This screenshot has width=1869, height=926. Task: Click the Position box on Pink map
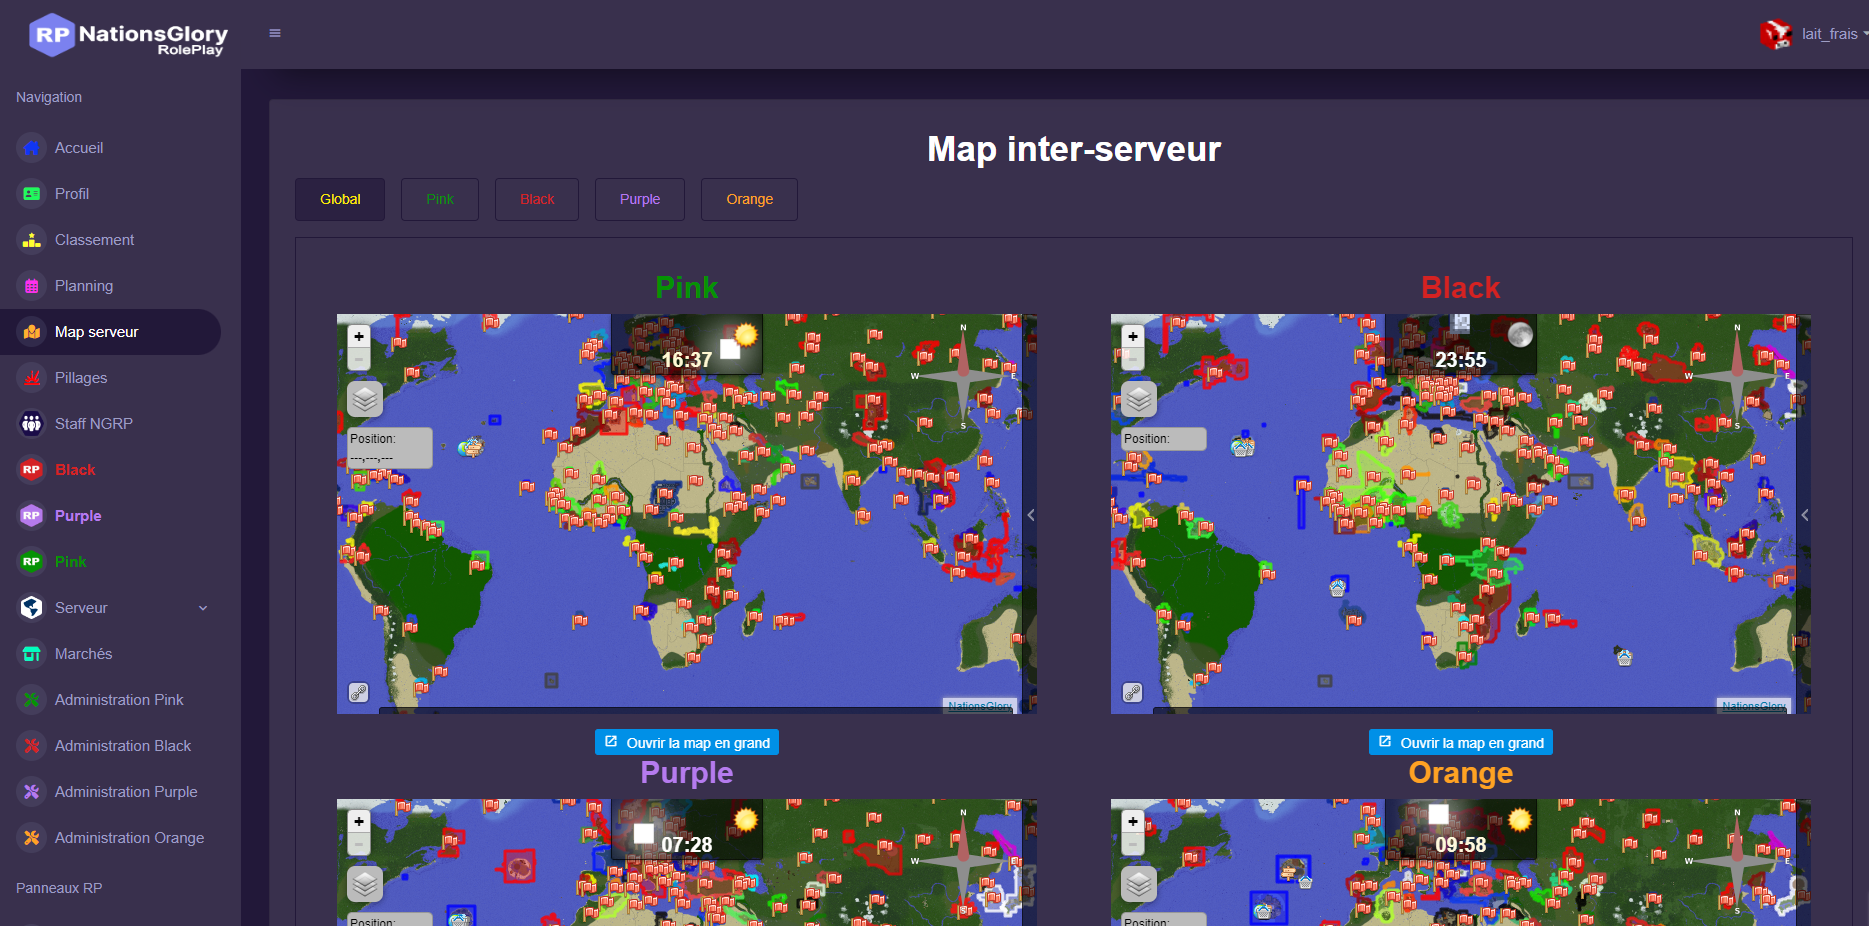[x=390, y=448]
